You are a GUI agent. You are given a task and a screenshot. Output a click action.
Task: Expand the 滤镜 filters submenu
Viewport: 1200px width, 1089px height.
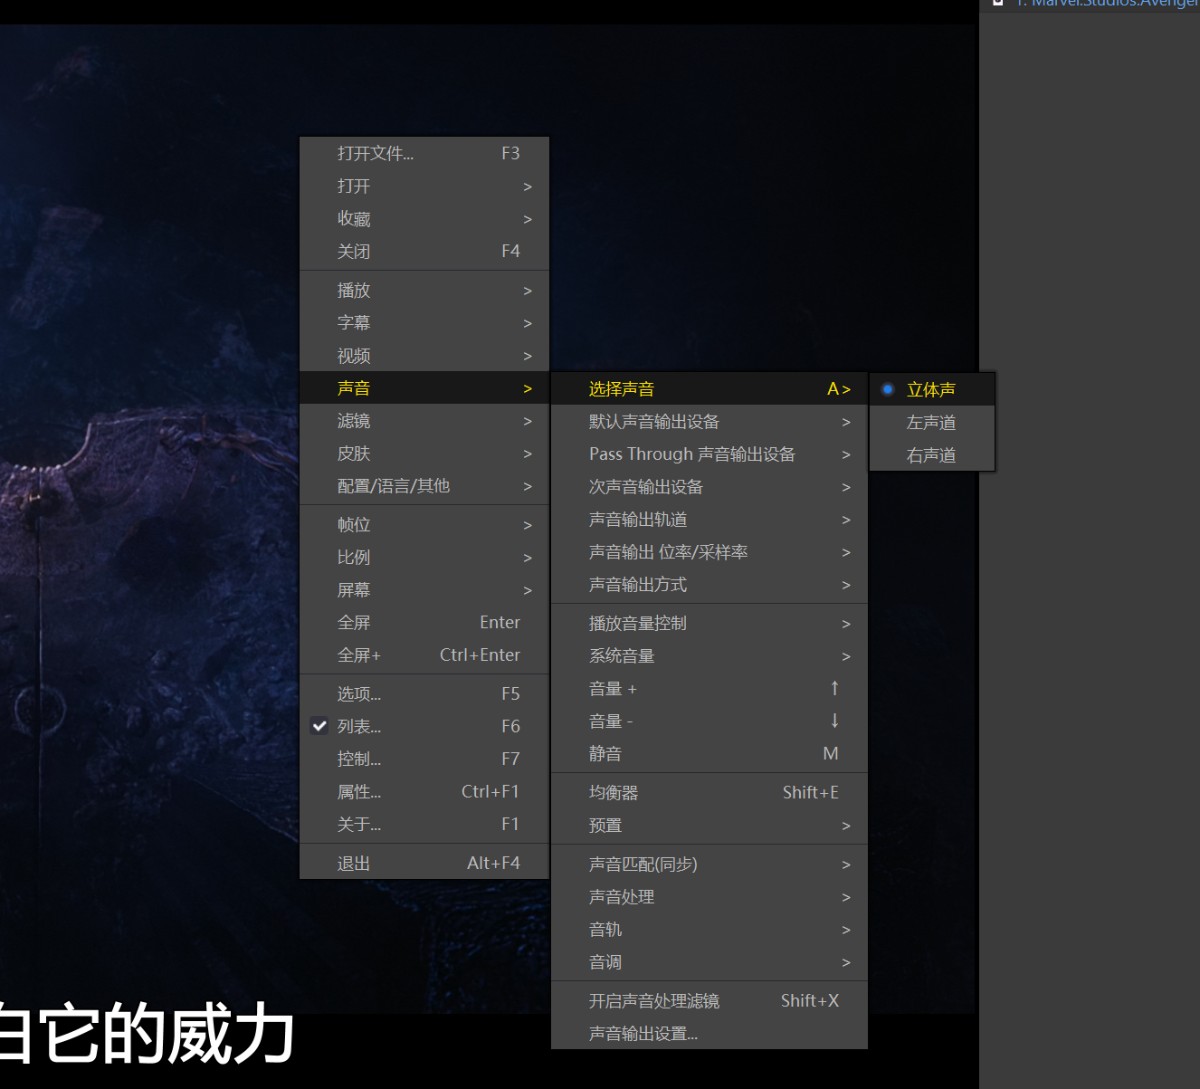point(424,421)
